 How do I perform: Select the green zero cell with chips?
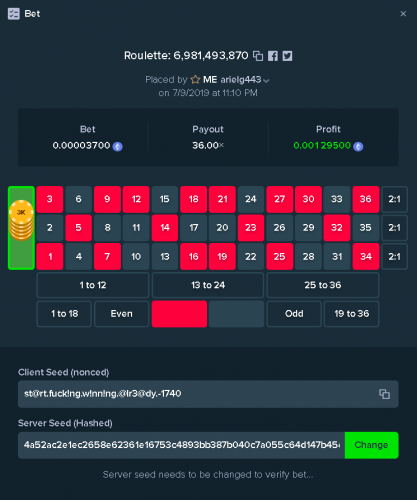tap(21, 228)
